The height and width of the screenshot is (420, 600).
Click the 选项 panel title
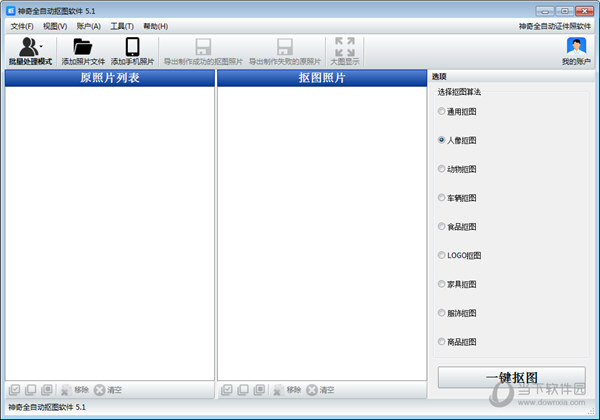439,76
